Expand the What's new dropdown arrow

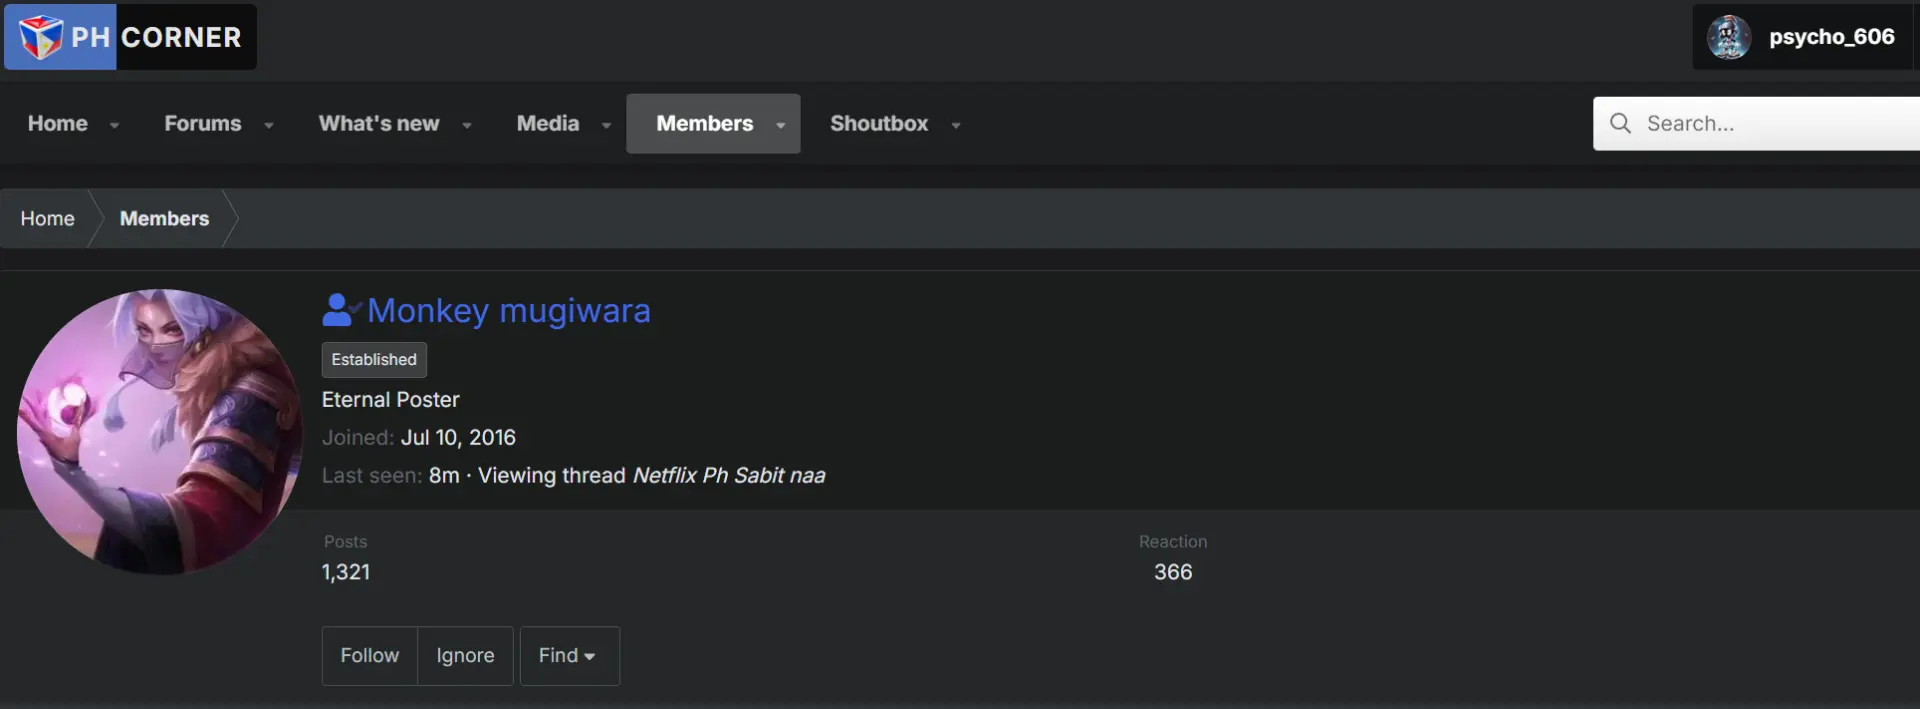[466, 125]
